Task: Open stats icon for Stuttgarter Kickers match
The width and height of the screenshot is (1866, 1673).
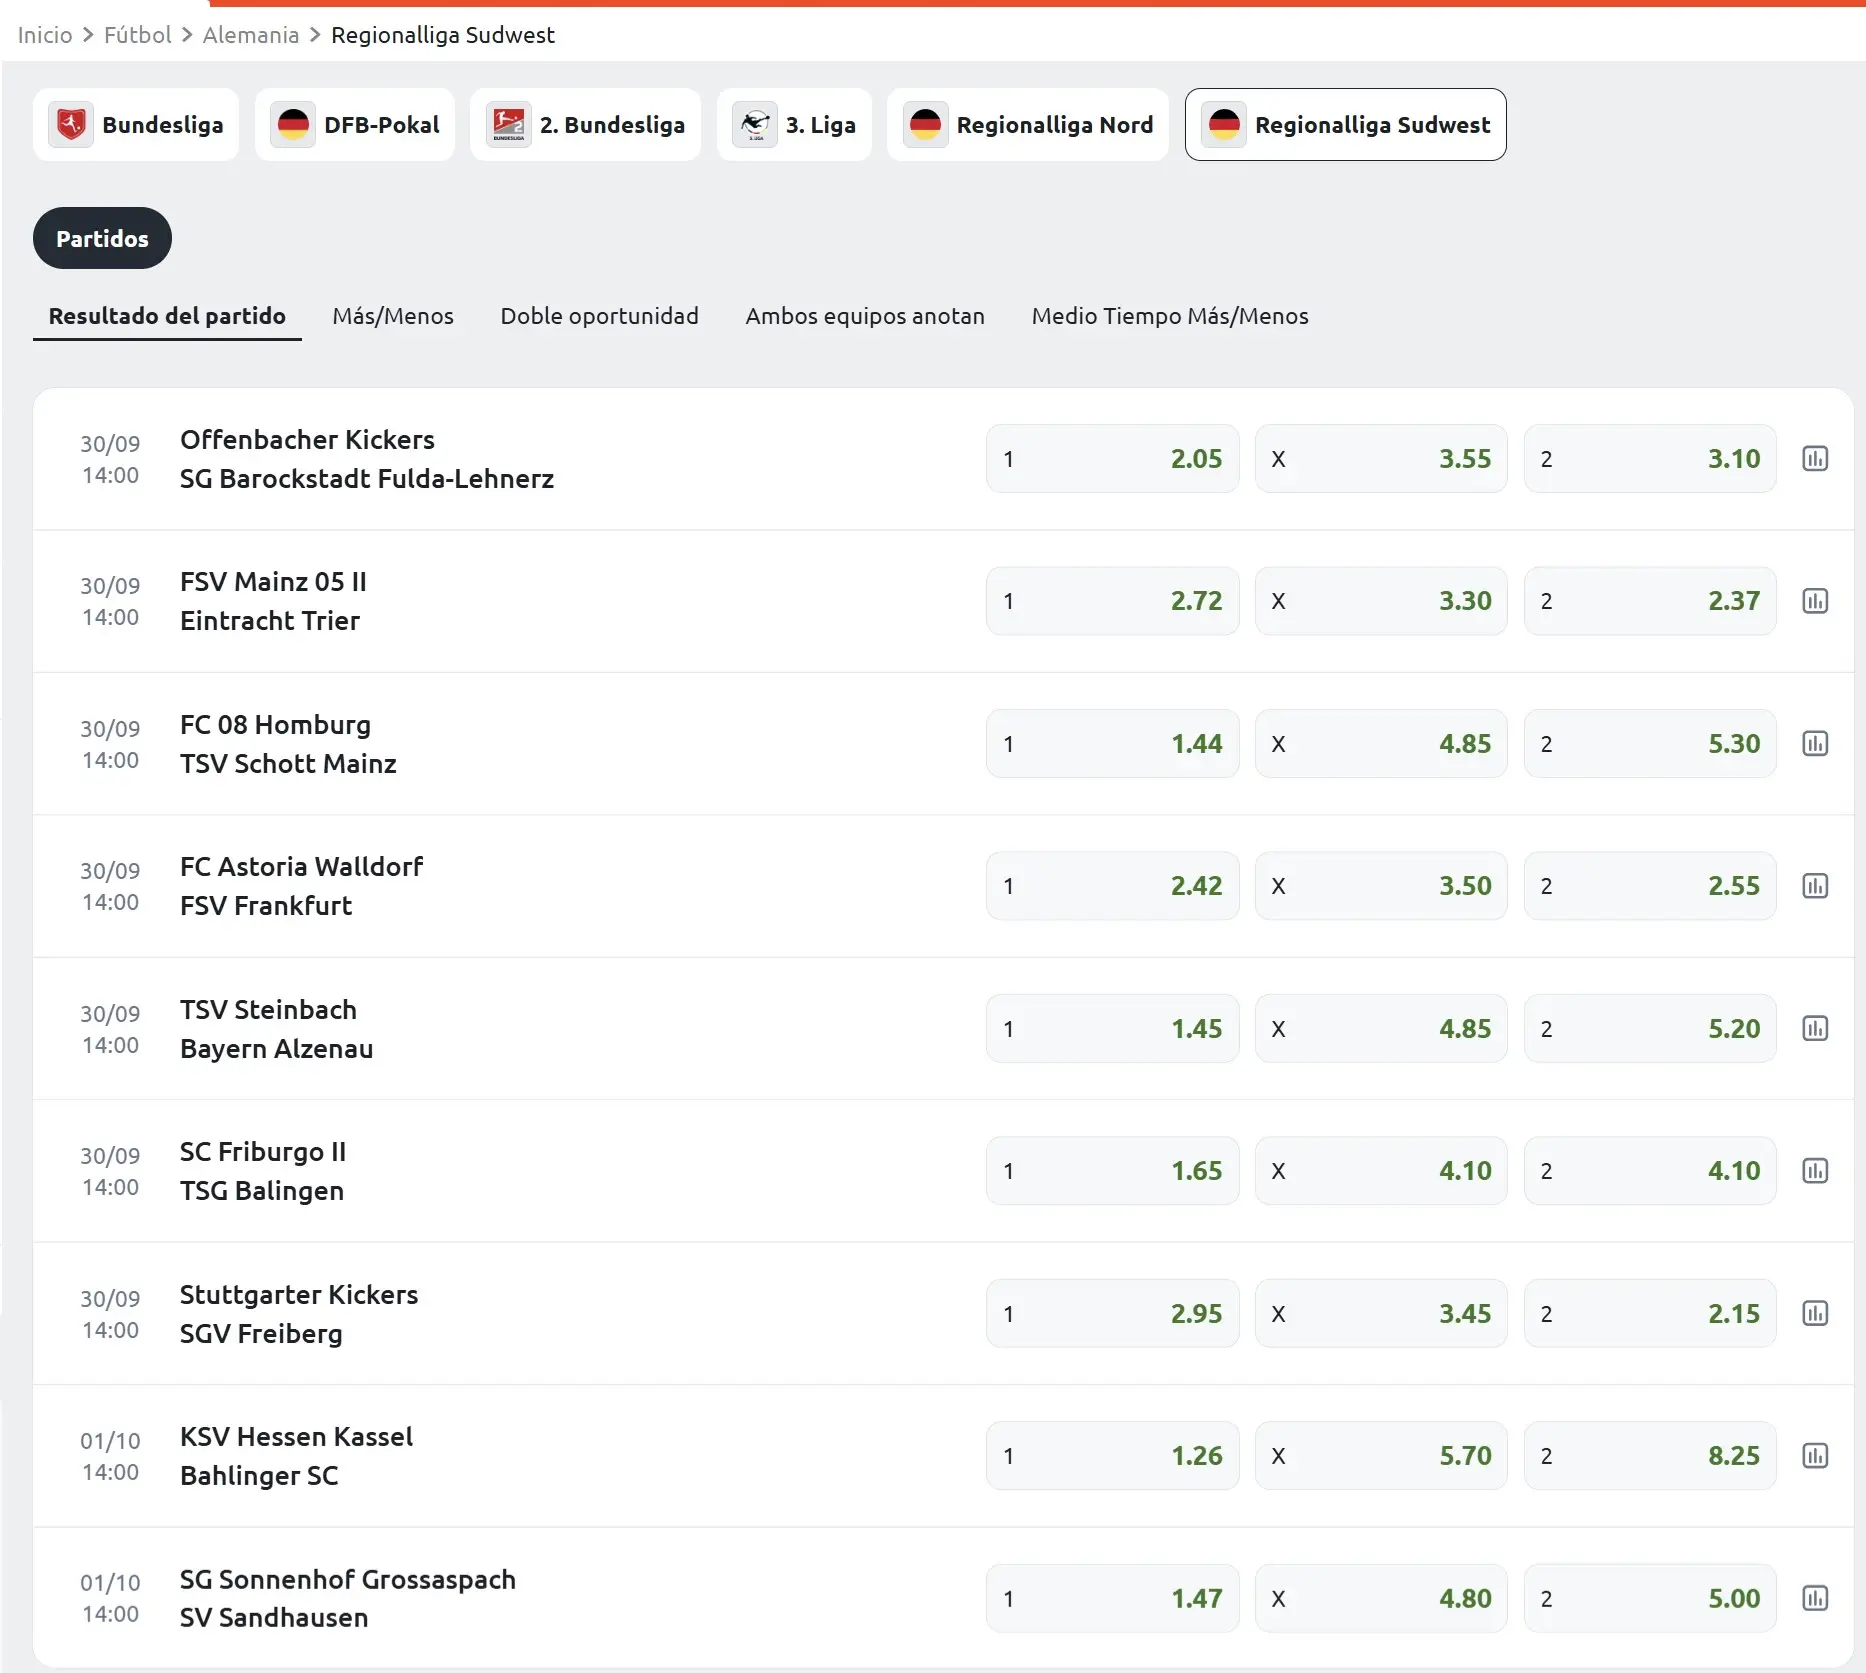Action: [1814, 1314]
